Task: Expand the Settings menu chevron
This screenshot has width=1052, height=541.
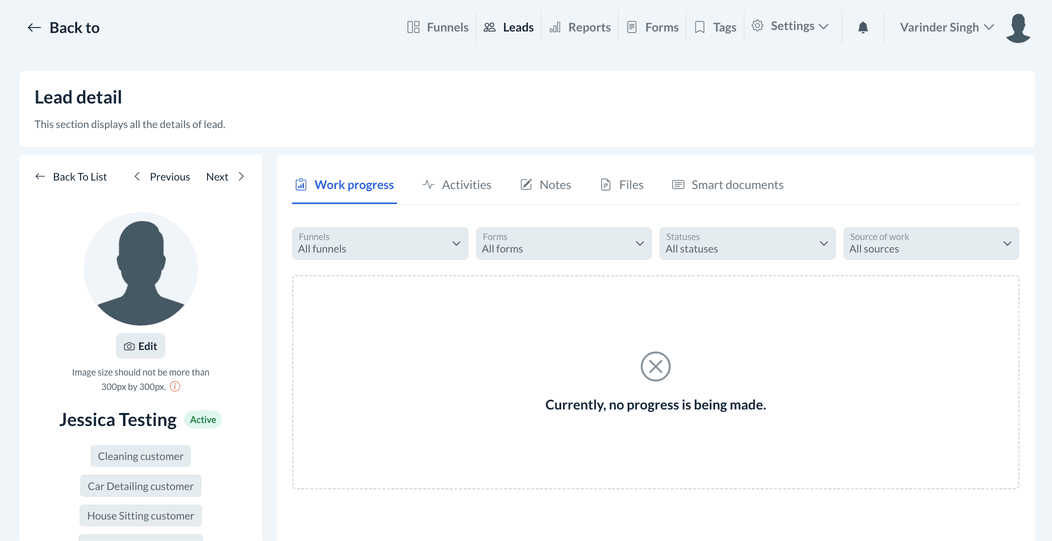Action: point(824,27)
